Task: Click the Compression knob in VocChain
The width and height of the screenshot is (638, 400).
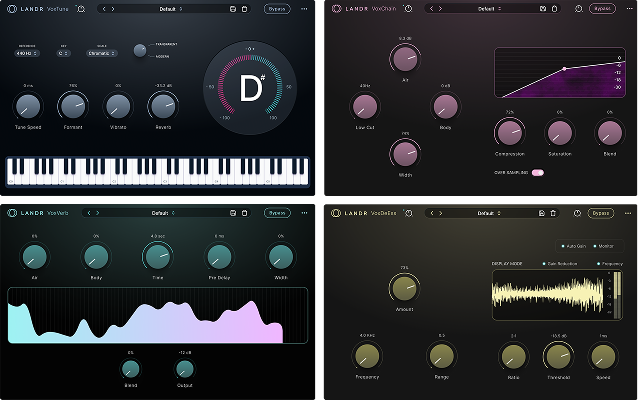Action: coord(509,133)
